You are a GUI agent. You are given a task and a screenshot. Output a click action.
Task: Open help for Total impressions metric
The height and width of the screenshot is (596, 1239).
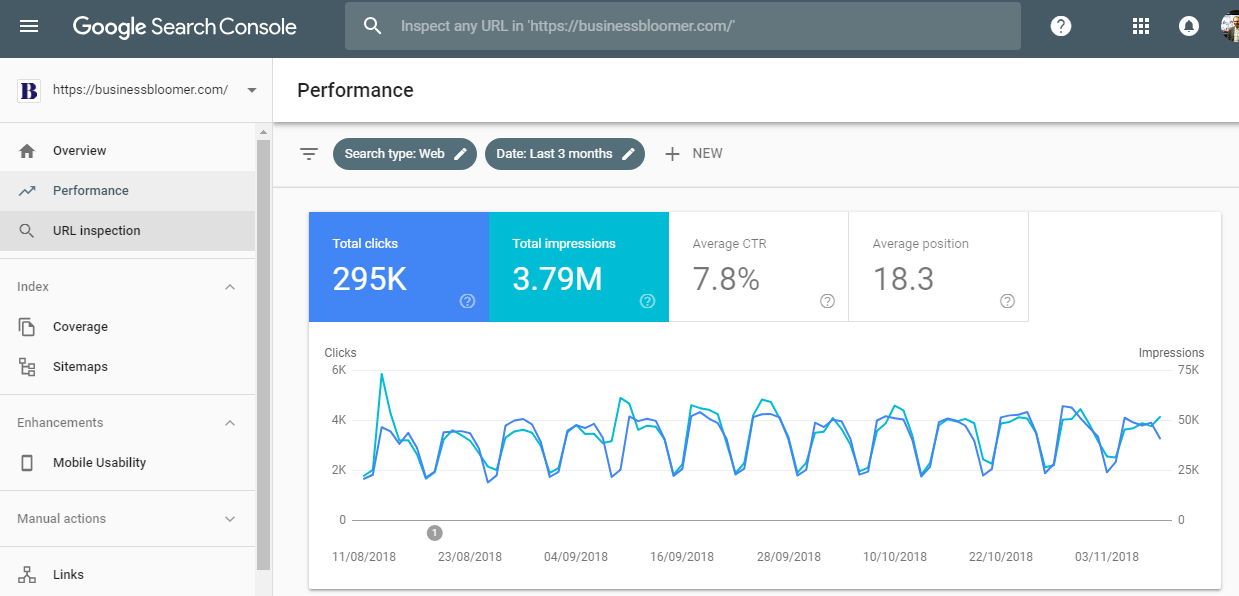pyautogui.click(x=647, y=301)
